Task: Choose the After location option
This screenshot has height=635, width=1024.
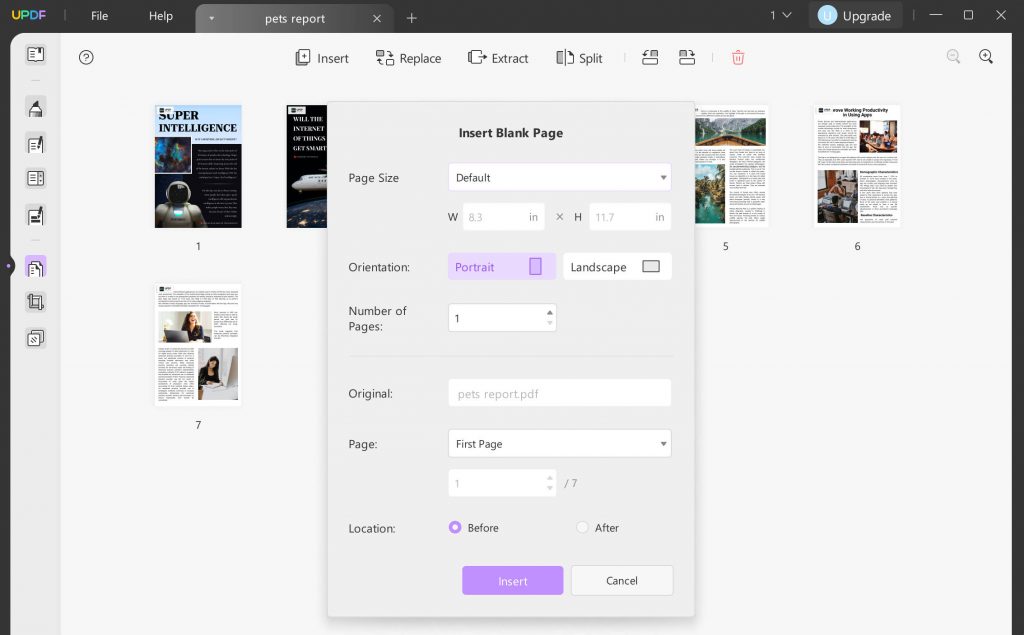Action: click(583, 527)
